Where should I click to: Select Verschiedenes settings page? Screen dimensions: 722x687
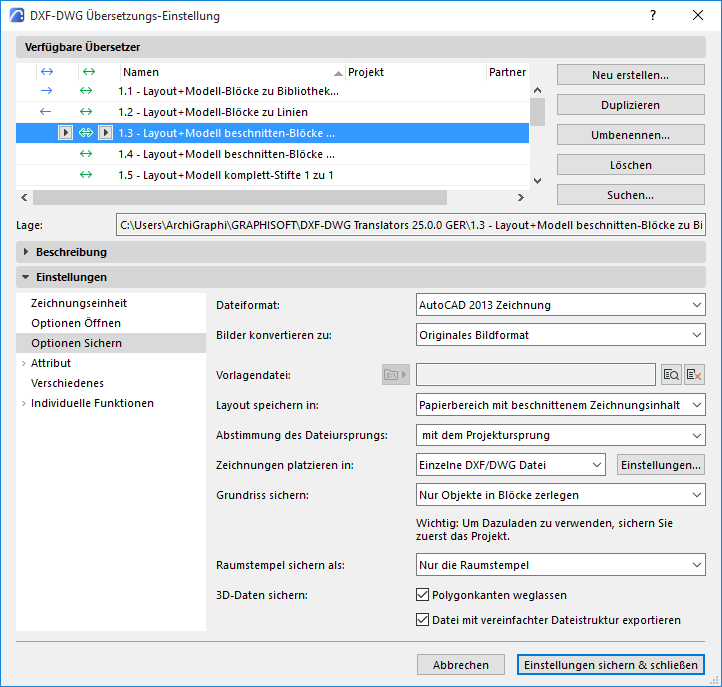[67, 383]
